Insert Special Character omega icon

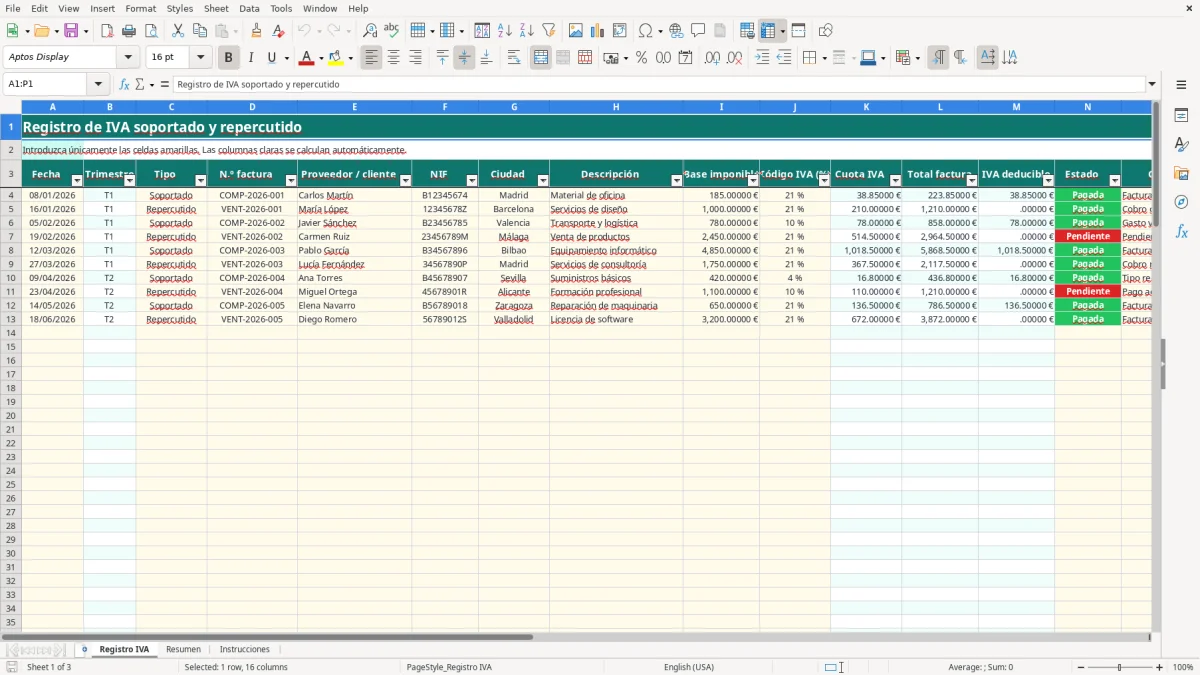tap(646, 31)
